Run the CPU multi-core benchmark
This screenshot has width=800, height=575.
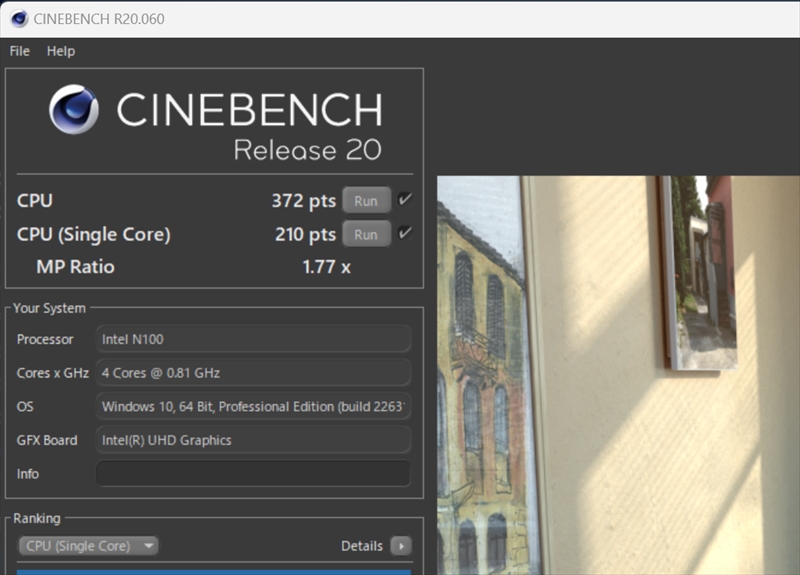click(x=366, y=201)
